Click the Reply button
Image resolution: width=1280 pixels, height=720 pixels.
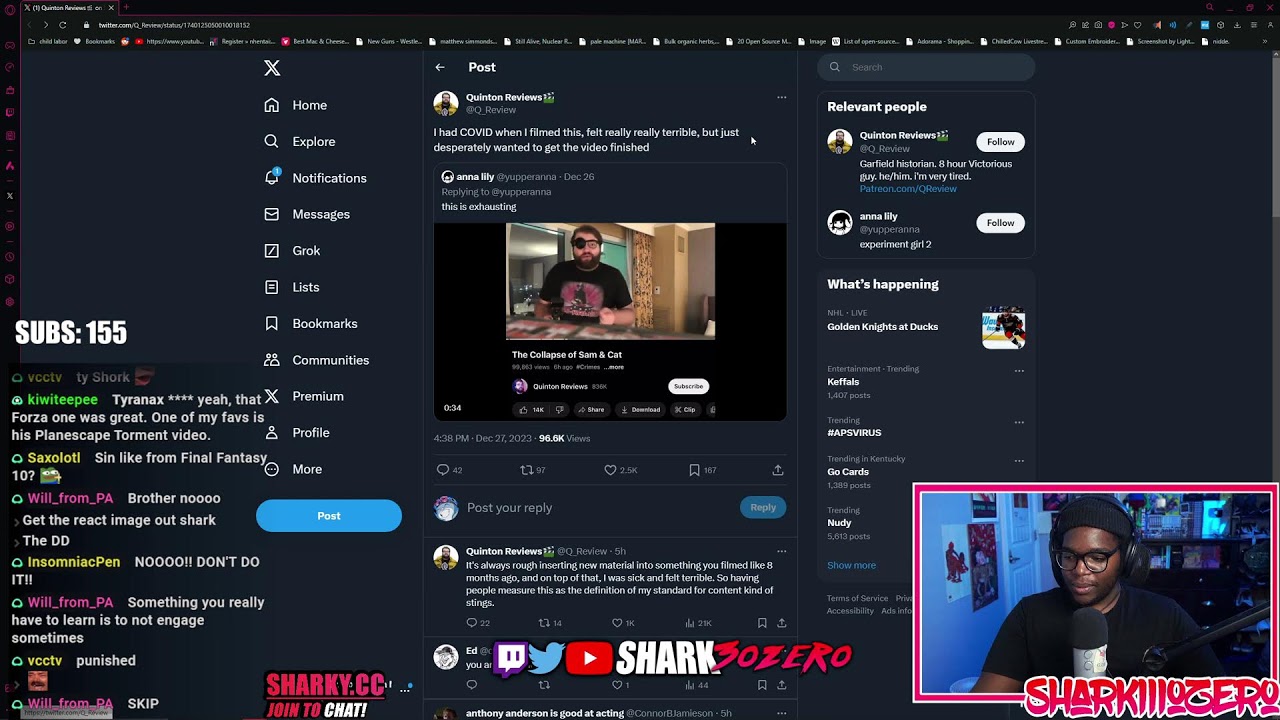click(x=763, y=508)
